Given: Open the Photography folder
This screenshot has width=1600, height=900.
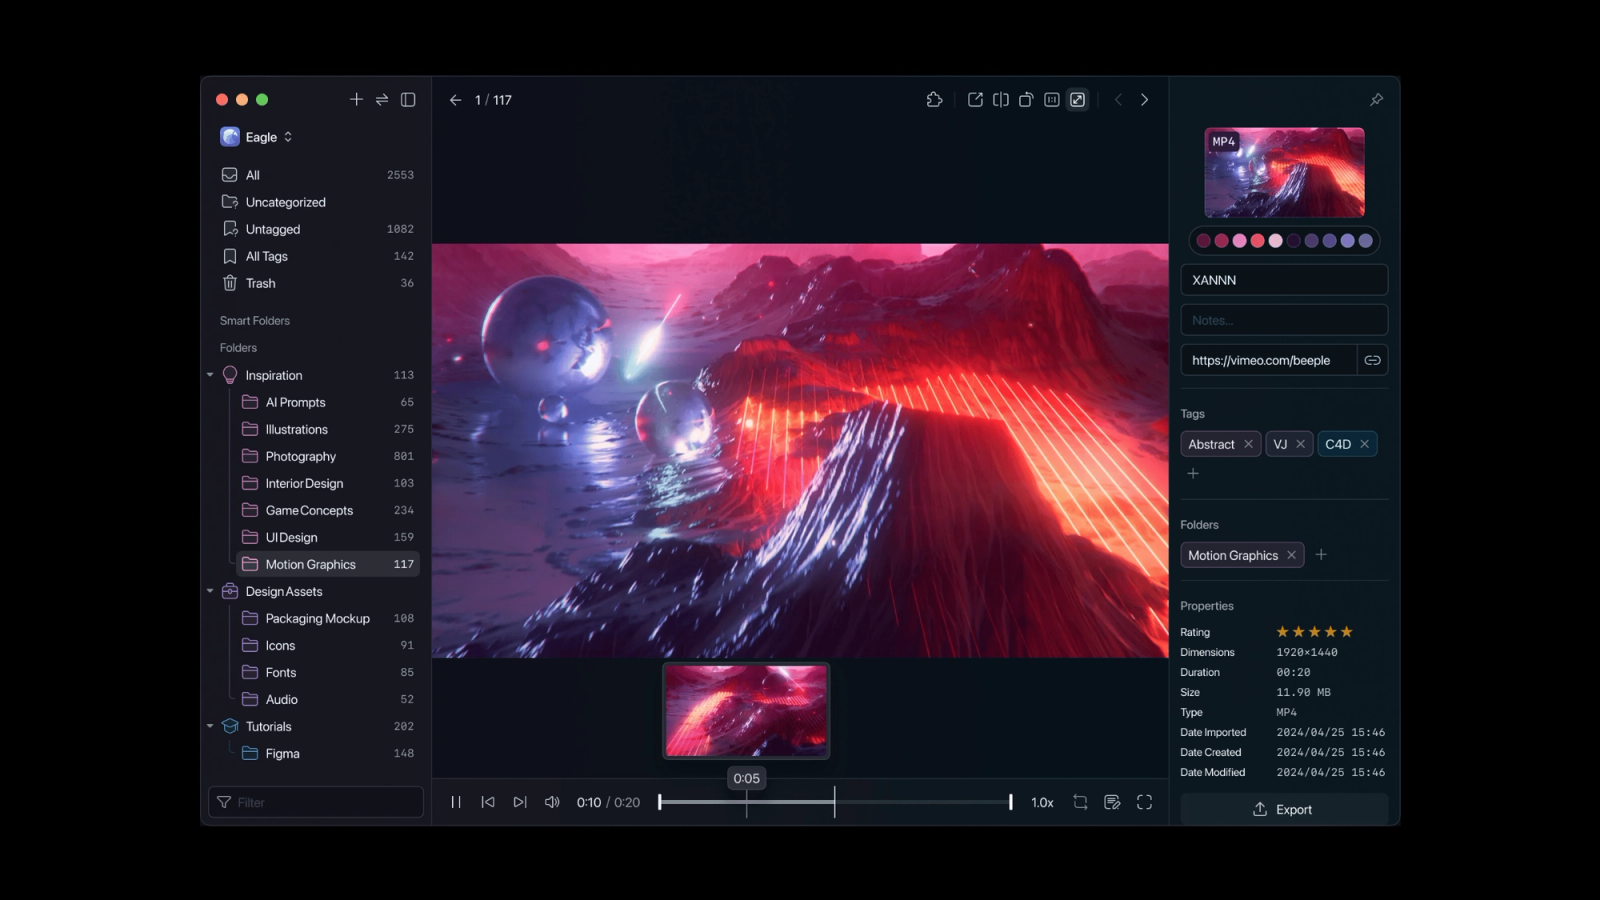Looking at the screenshot, I should coord(327,456).
